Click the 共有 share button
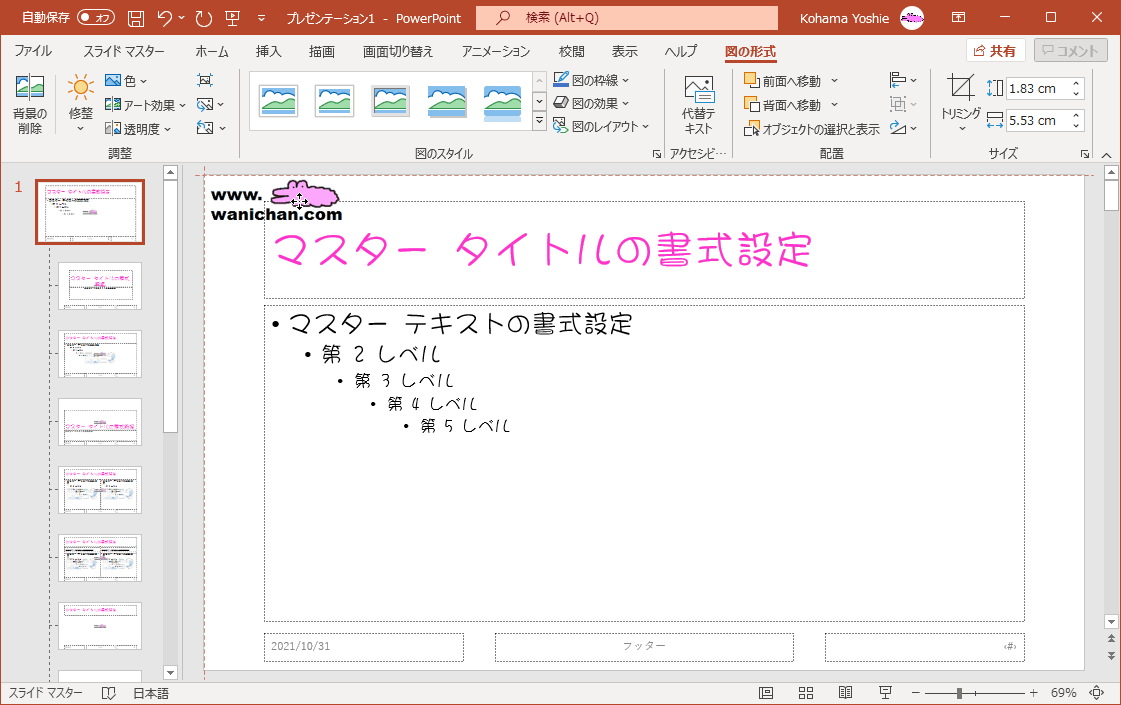Viewport: 1121px width, 705px height. pyautogui.click(x=995, y=51)
